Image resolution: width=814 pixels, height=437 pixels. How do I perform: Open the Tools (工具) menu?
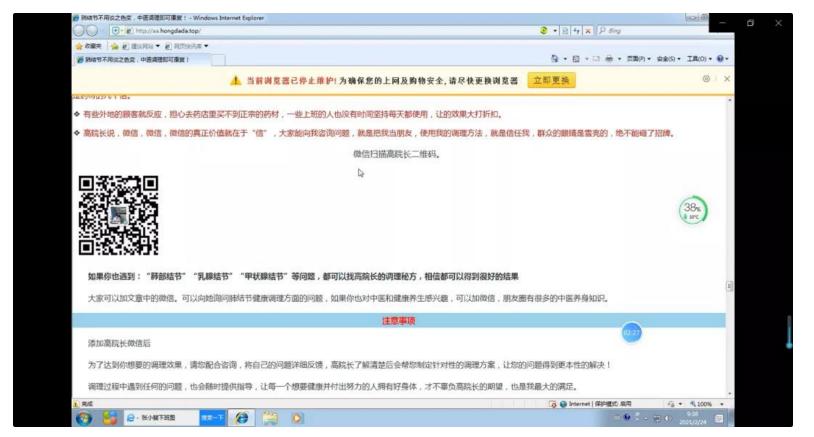[x=699, y=59]
